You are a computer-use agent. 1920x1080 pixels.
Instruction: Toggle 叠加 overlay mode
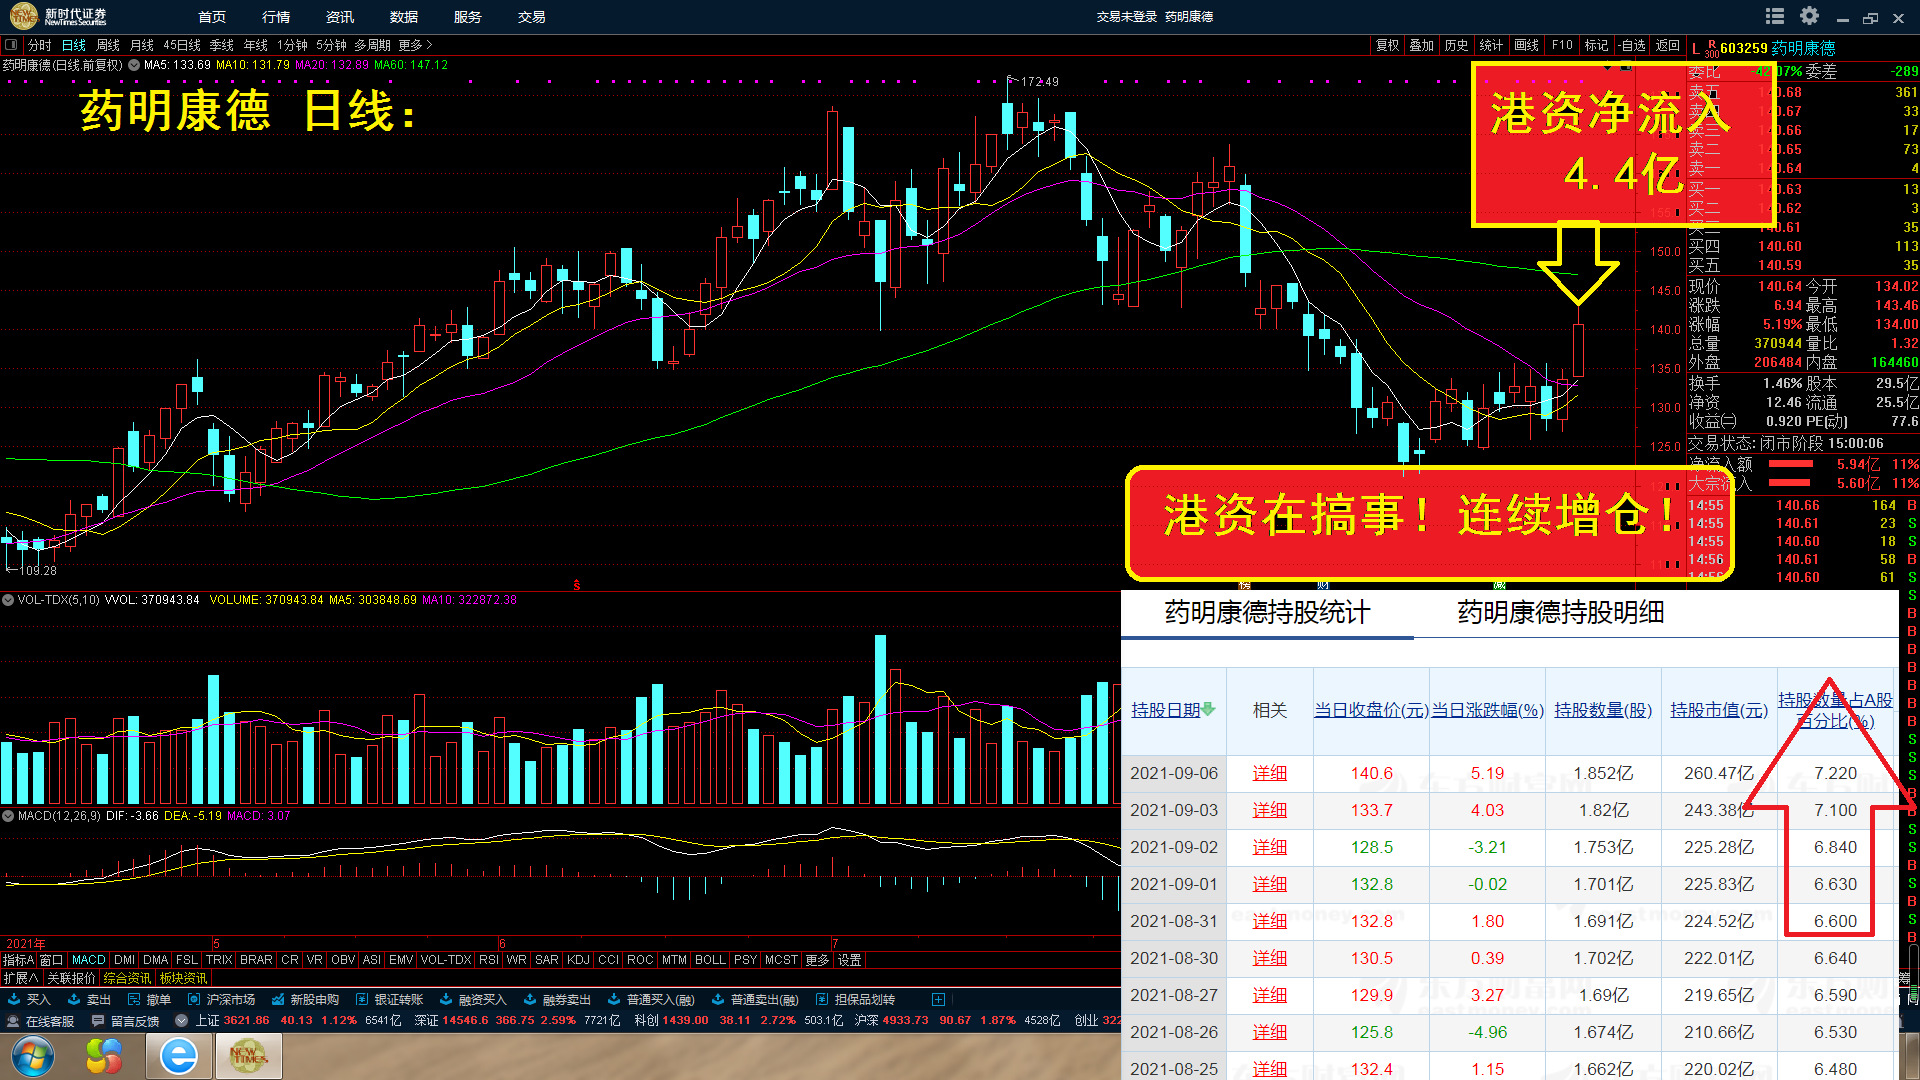click(x=1421, y=45)
